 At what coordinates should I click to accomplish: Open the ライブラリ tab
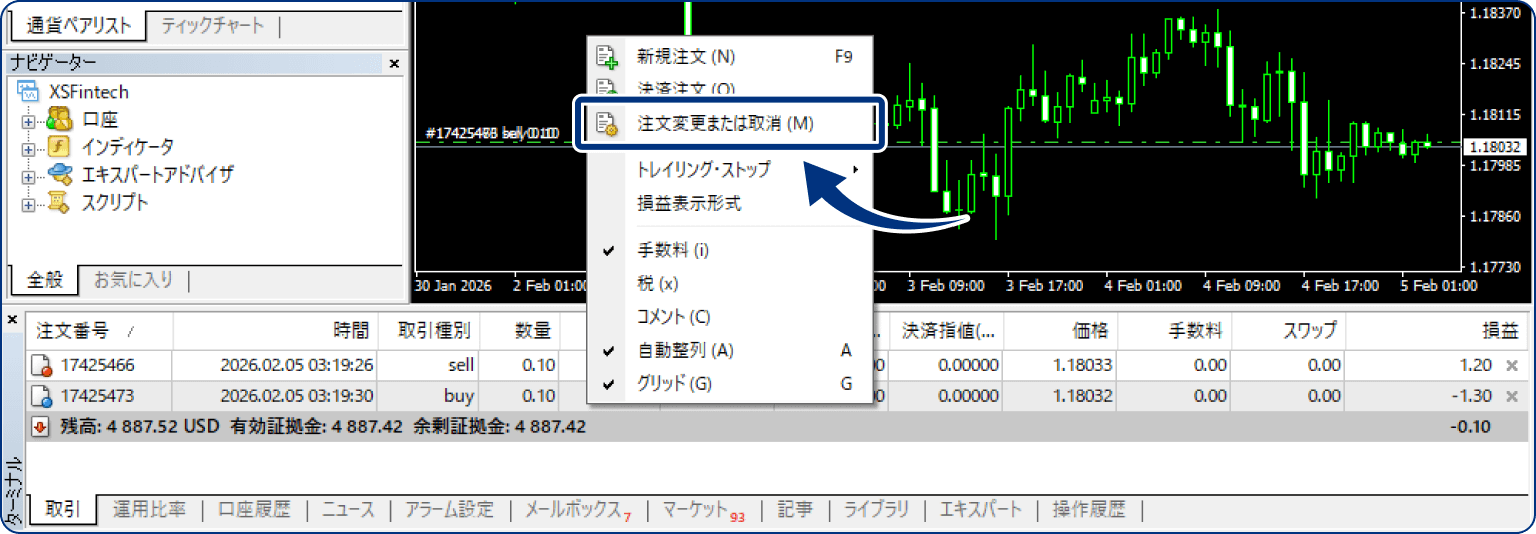click(x=876, y=510)
